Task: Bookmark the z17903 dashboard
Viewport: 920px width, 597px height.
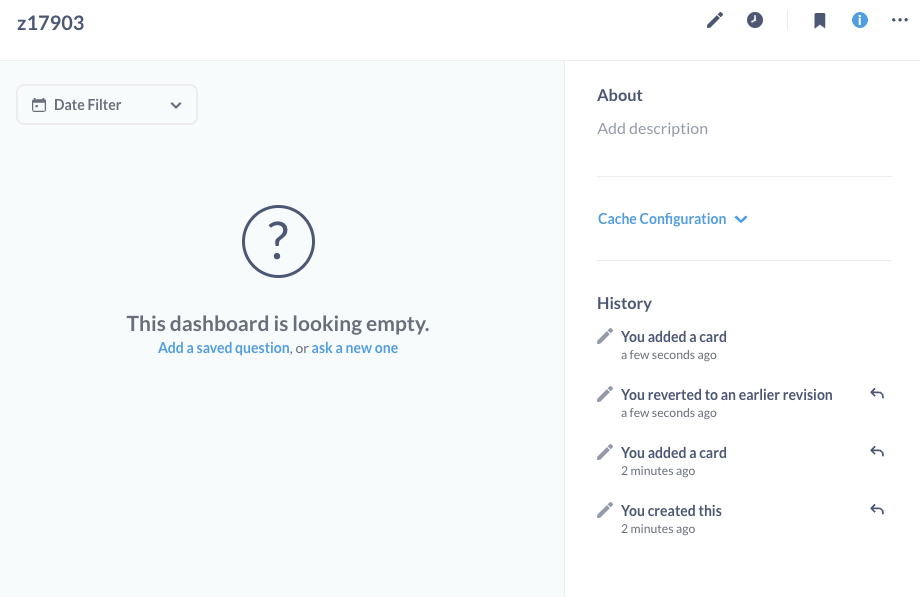Action: point(819,20)
